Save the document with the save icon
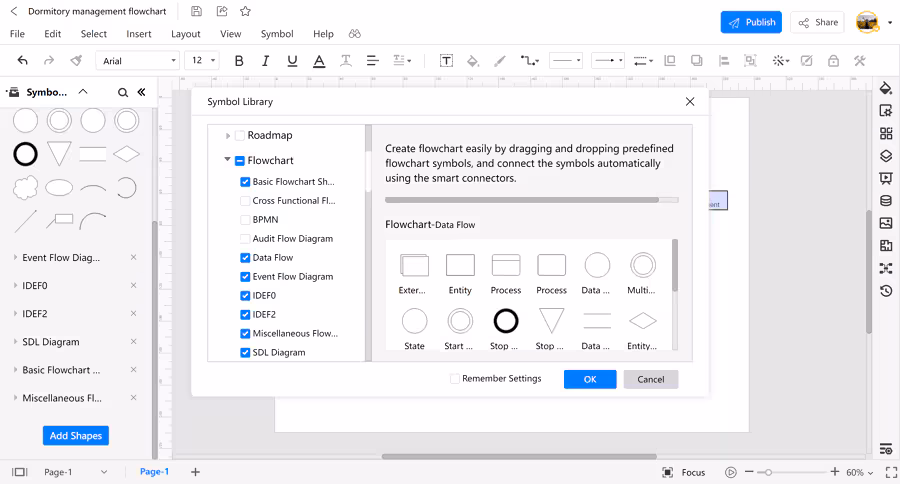The width and height of the screenshot is (900, 484). coord(196,11)
